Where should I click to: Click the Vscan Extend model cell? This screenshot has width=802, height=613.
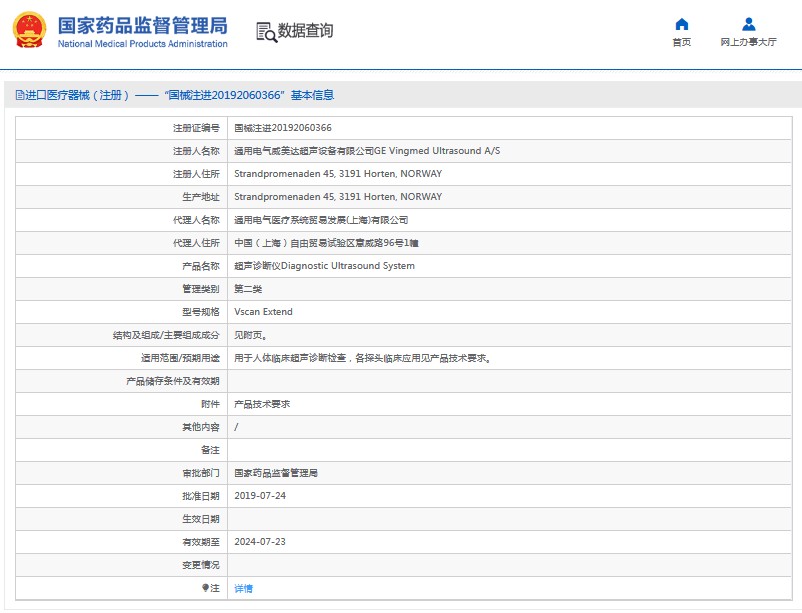coord(263,312)
